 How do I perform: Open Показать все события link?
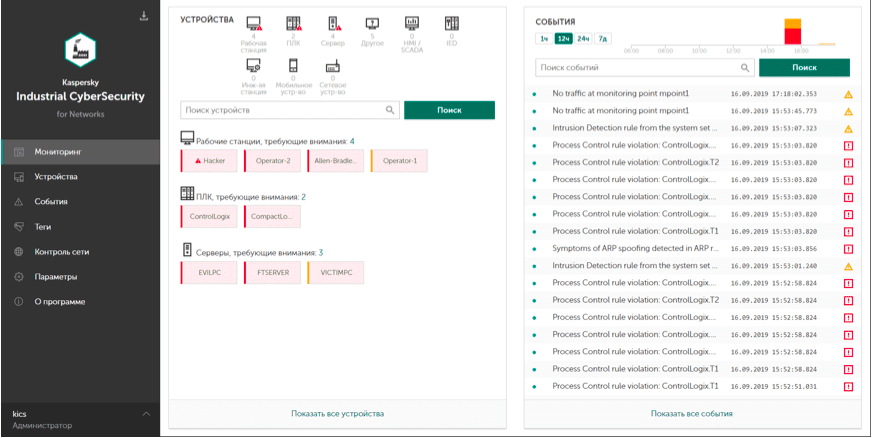pos(692,414)
